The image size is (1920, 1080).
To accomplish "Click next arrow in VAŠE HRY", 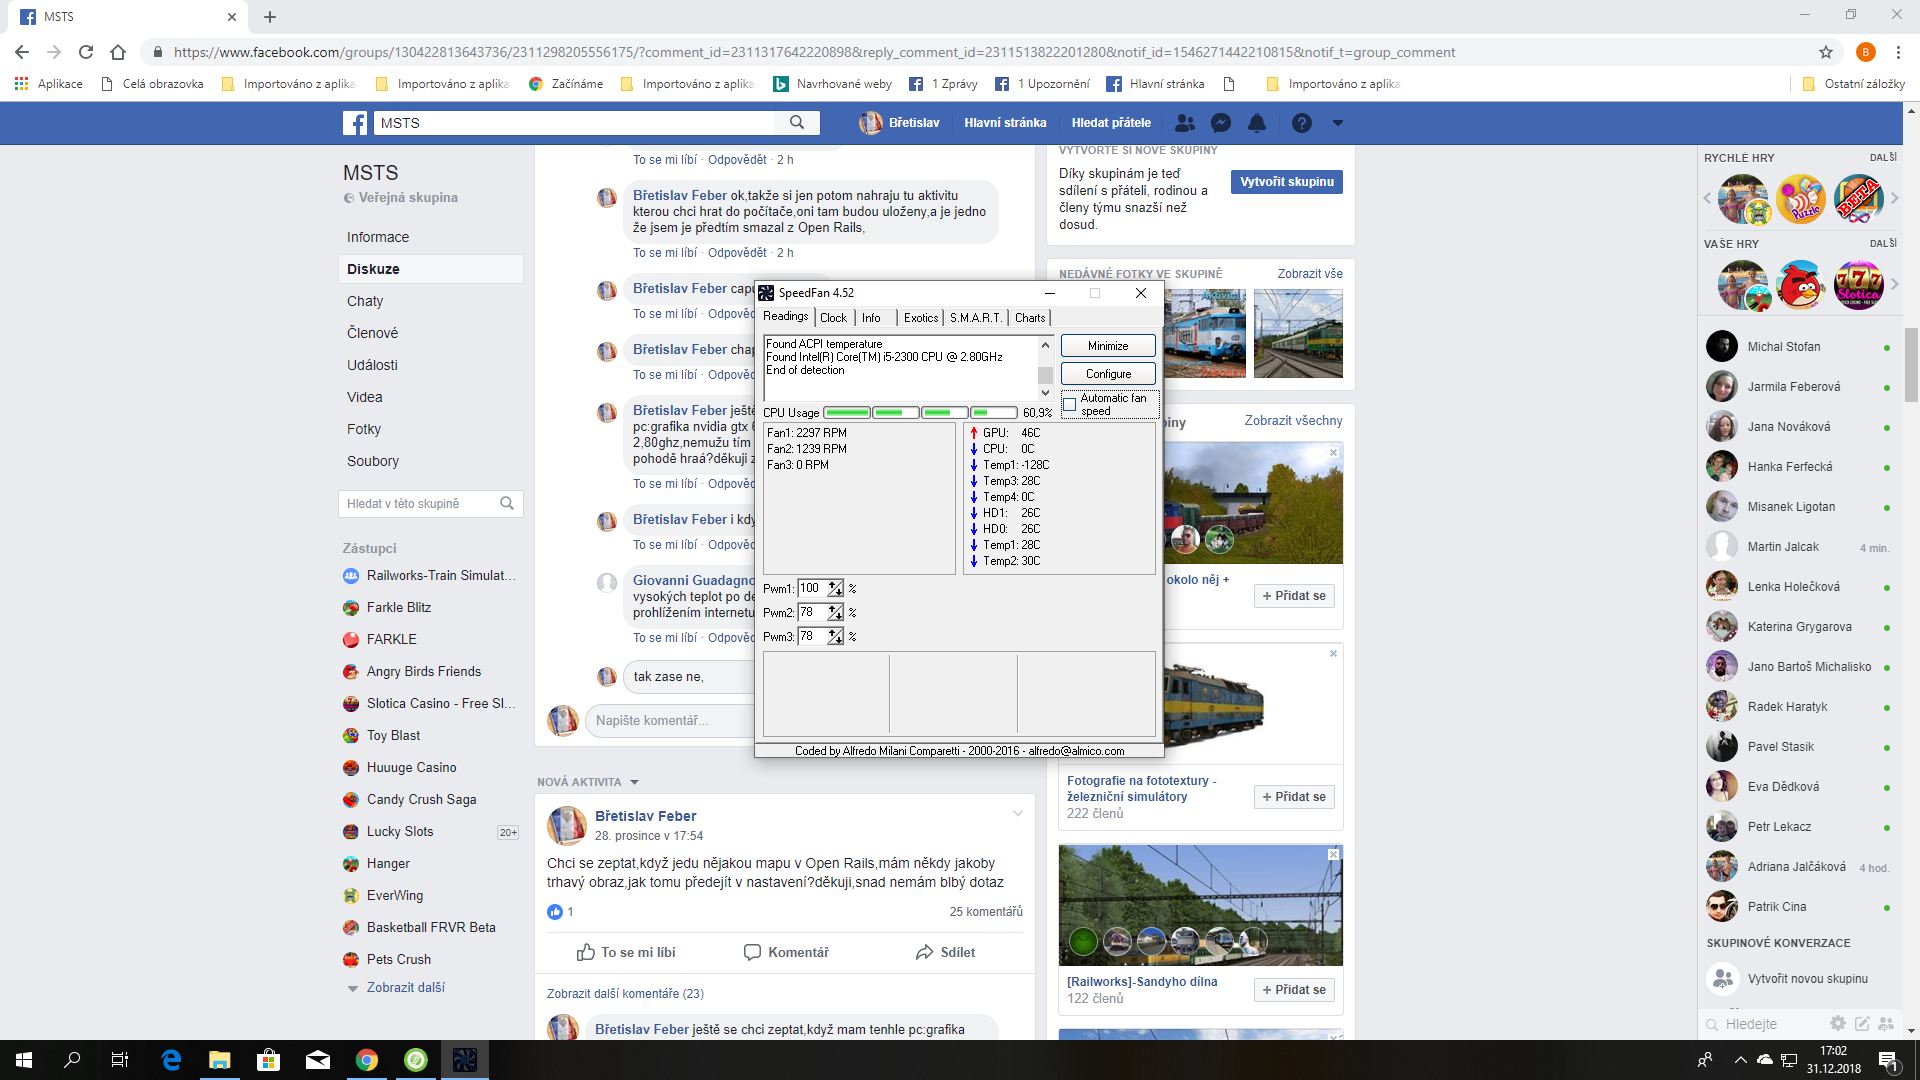I will coord(1894,284).
